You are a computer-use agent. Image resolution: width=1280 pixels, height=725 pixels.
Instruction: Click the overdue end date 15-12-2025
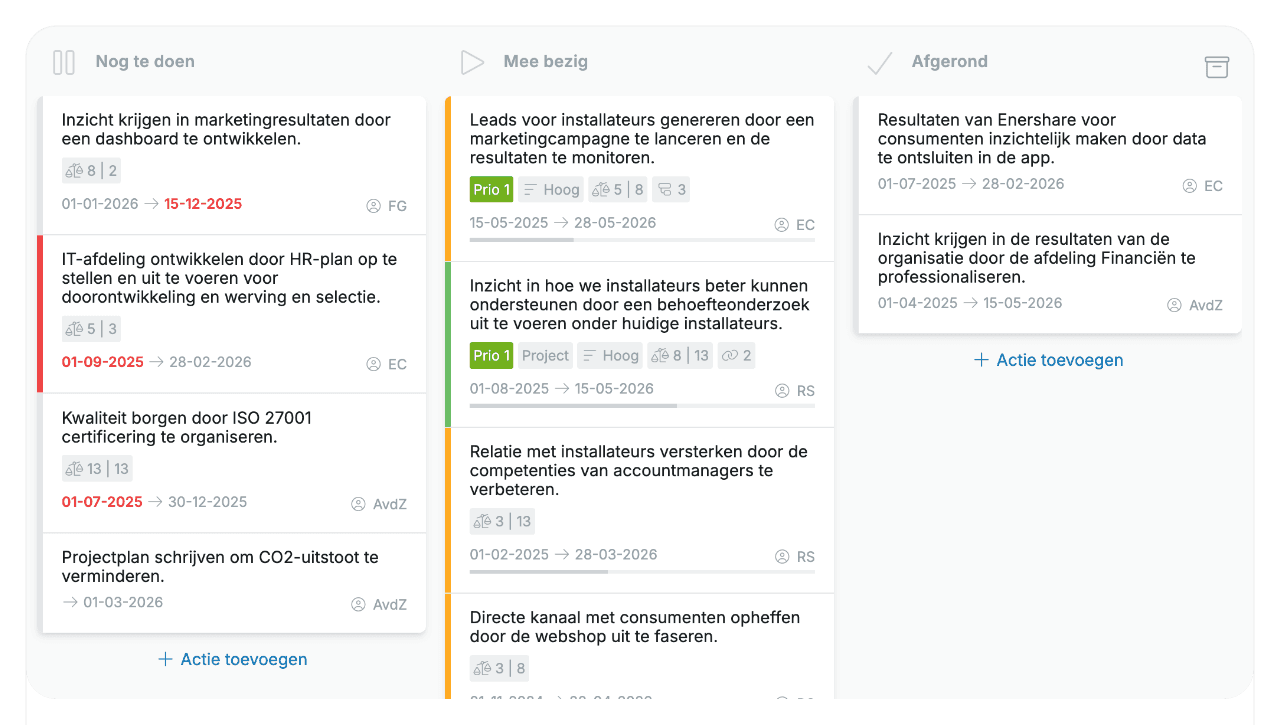tap(203, 204)
